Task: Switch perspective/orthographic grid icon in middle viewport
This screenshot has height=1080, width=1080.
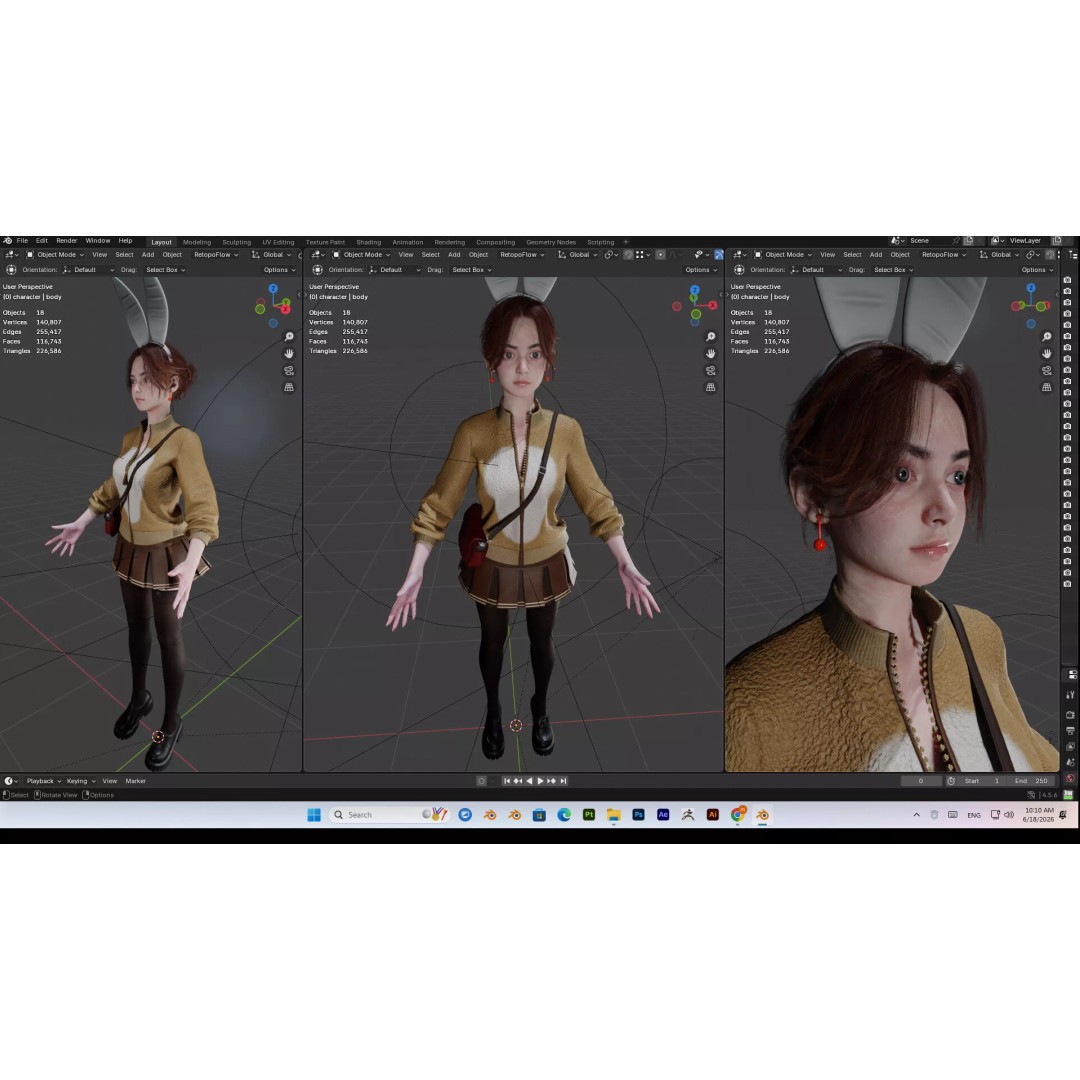Action: coord(711,387)
